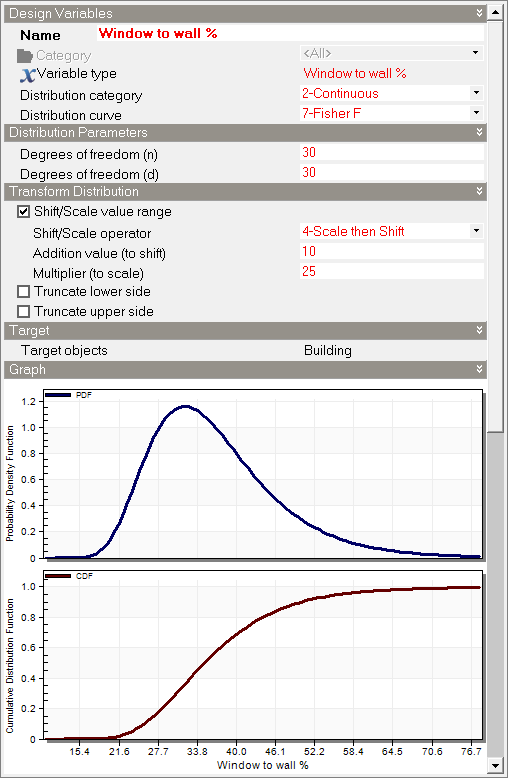Collapse the Design Variables section chevron
The width and height of the screenshot is (508, 778).
tap(479, 13)
